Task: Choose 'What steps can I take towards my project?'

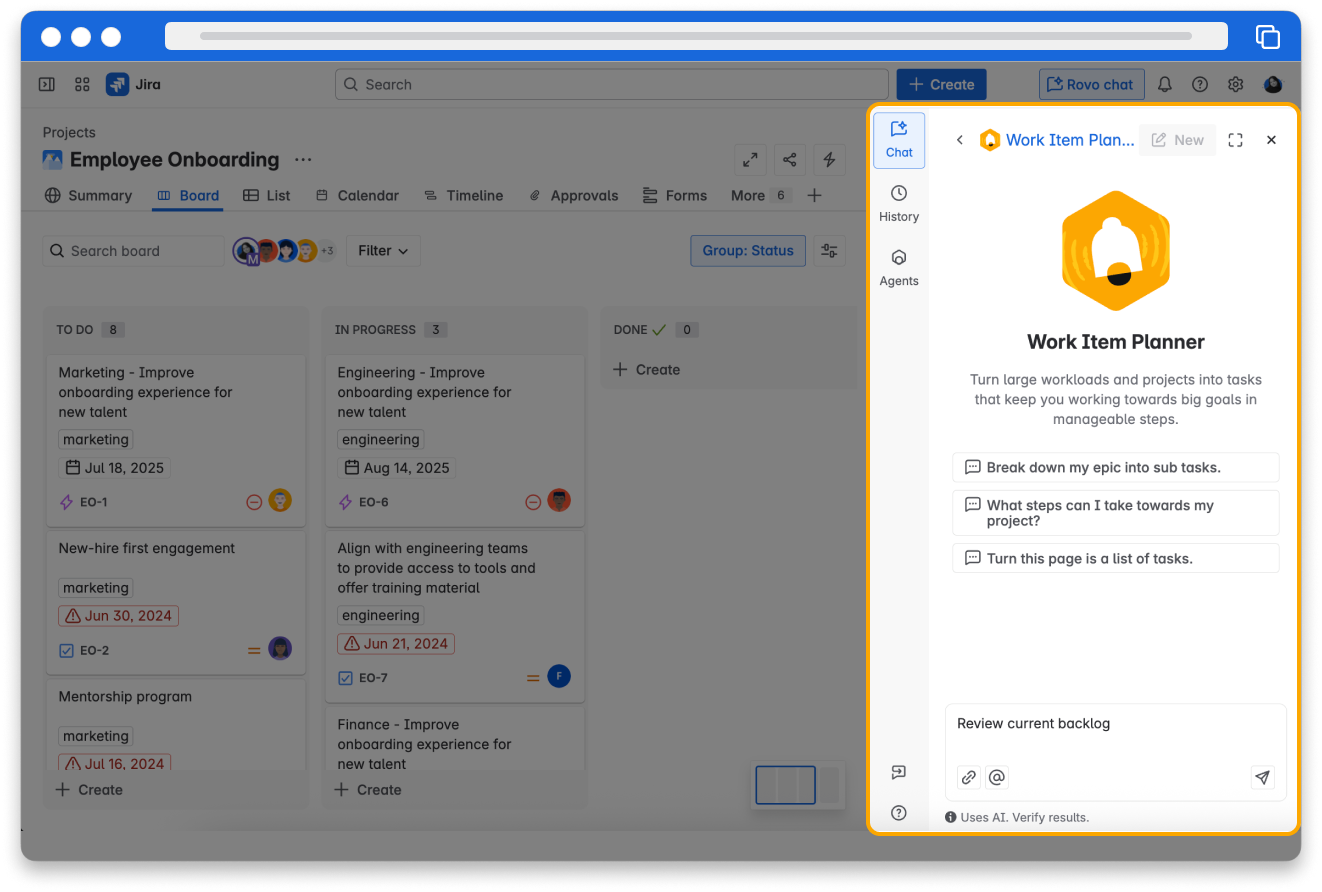Action: click(x=1115, y=513)
